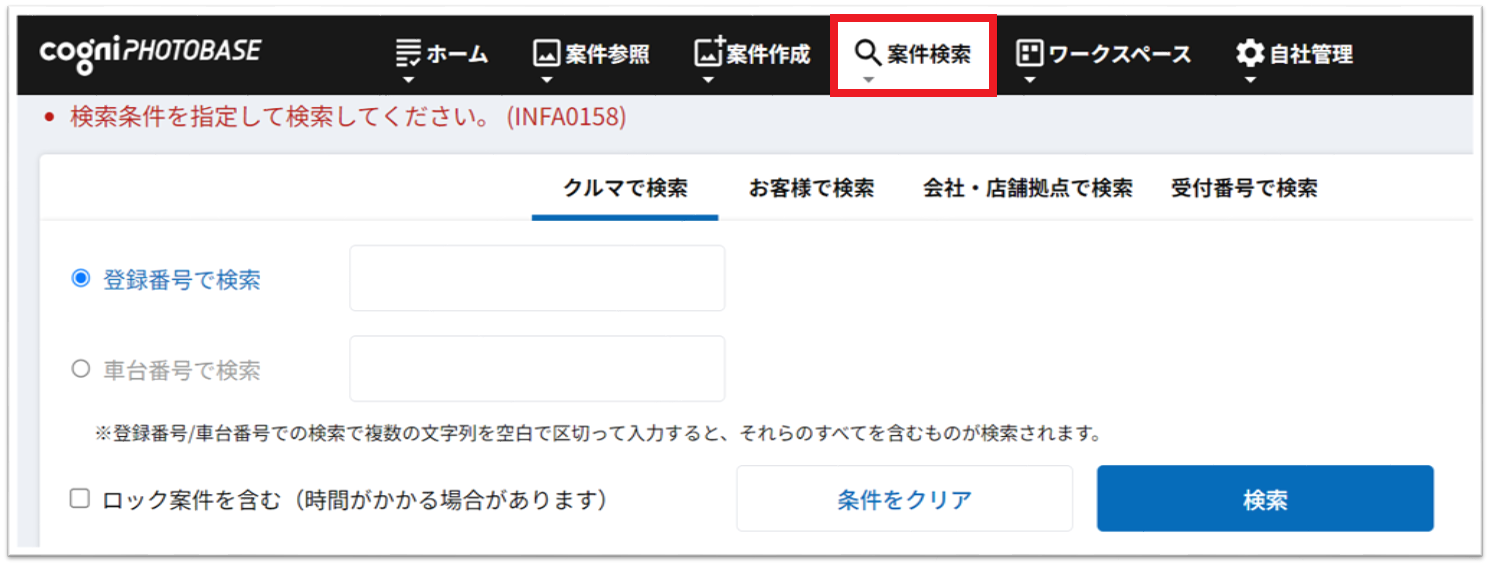1490x566 pixels.
Task: Expand the dropdown arrow under 案件作成
Action: tap(708, 80)
